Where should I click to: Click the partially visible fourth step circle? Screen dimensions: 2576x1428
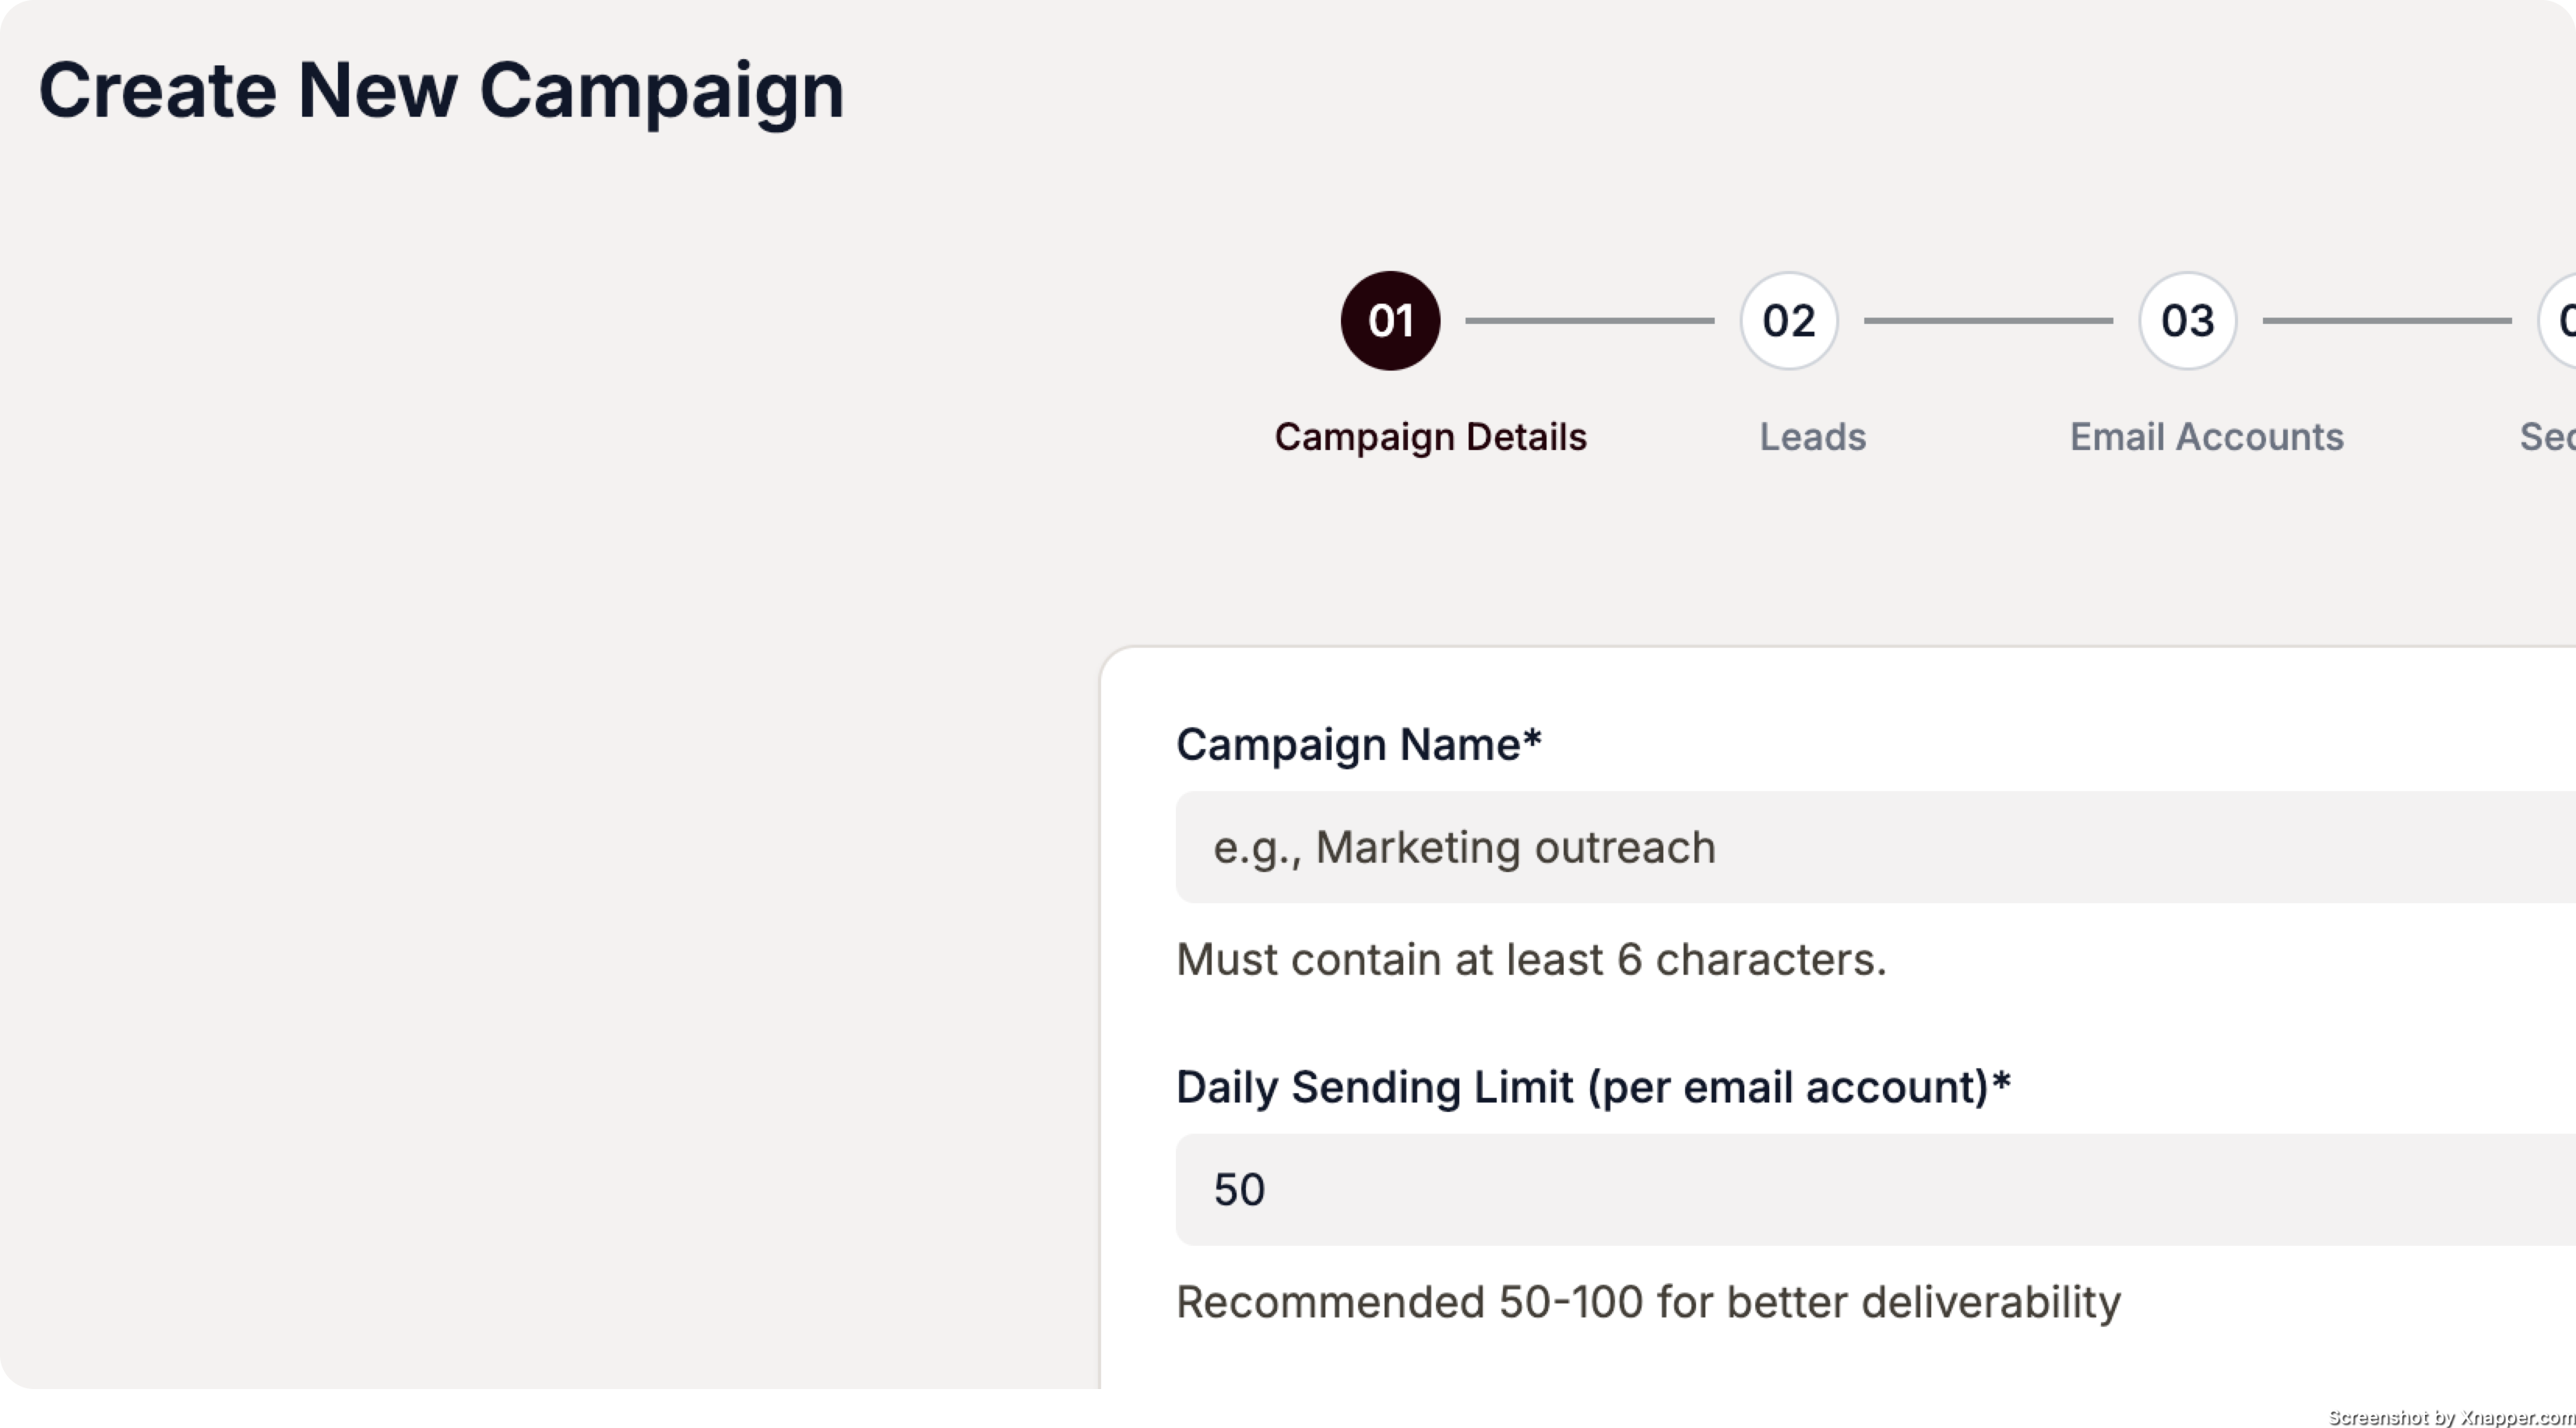[2561, 321]
